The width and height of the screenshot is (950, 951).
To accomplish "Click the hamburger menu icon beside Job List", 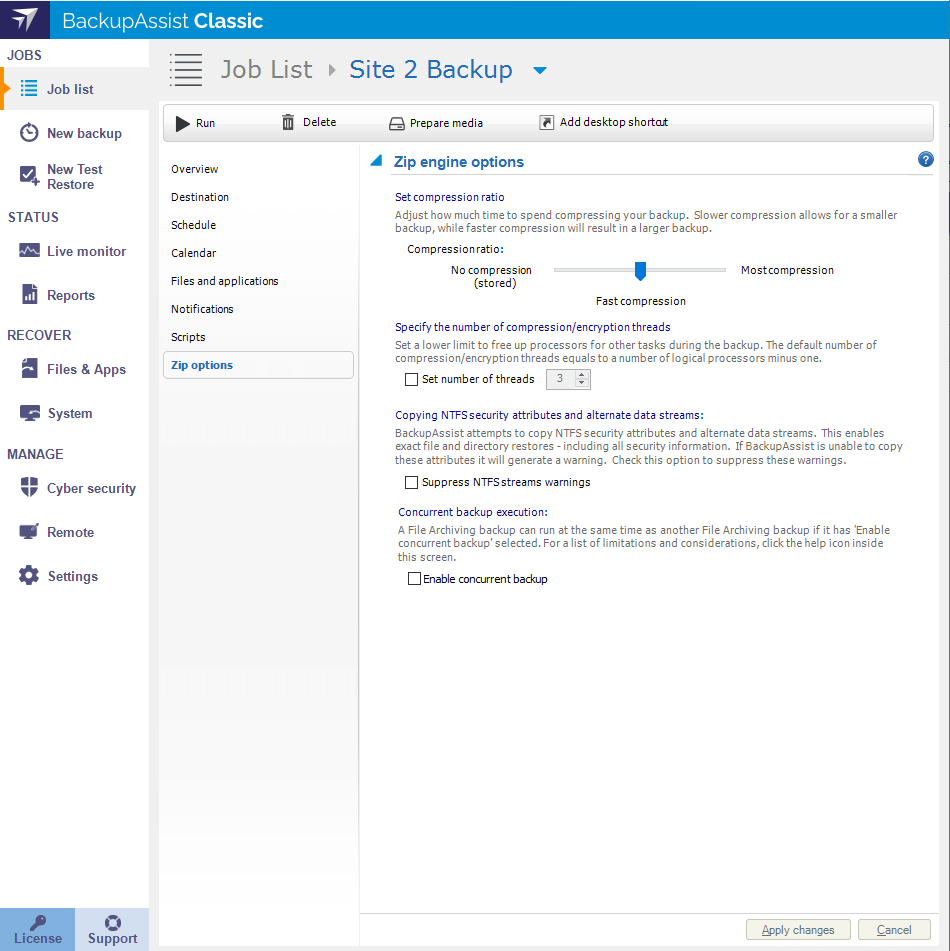I will 186,69.
